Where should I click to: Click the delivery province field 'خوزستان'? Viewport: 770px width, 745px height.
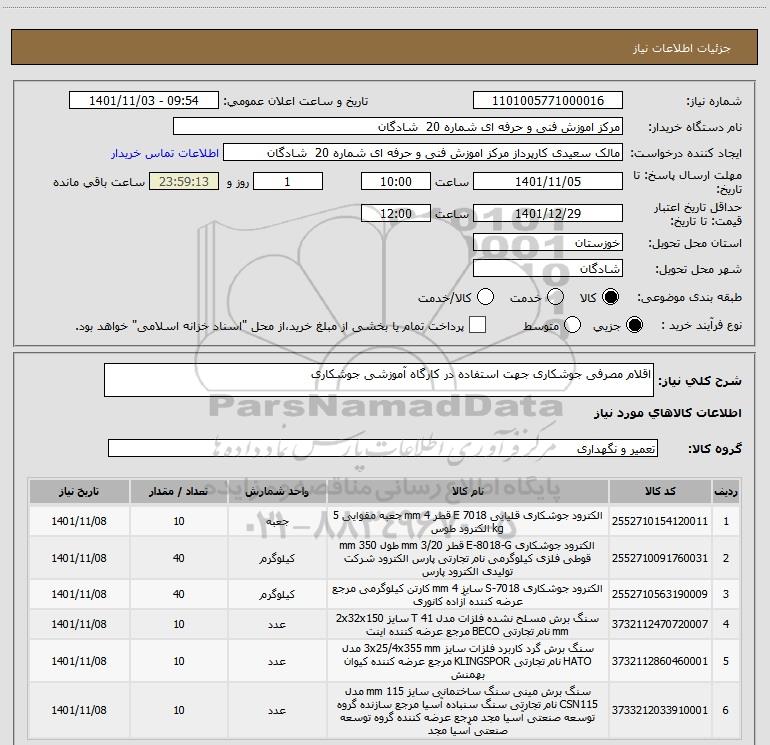tap(547, 243)
